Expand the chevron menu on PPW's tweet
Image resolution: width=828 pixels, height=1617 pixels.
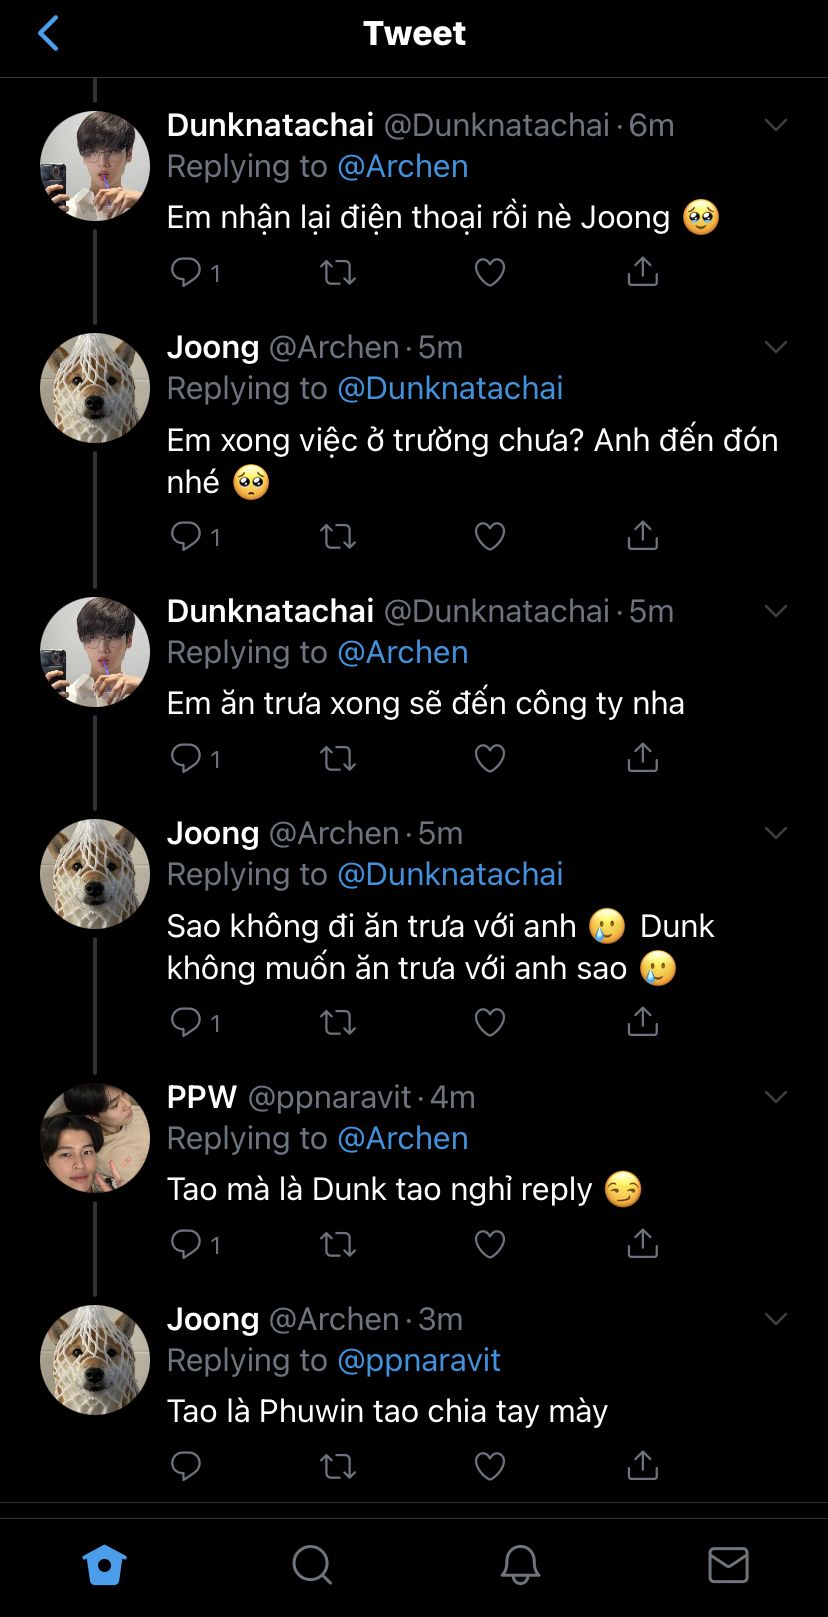pyautogui.click(x=776, y=1097)
